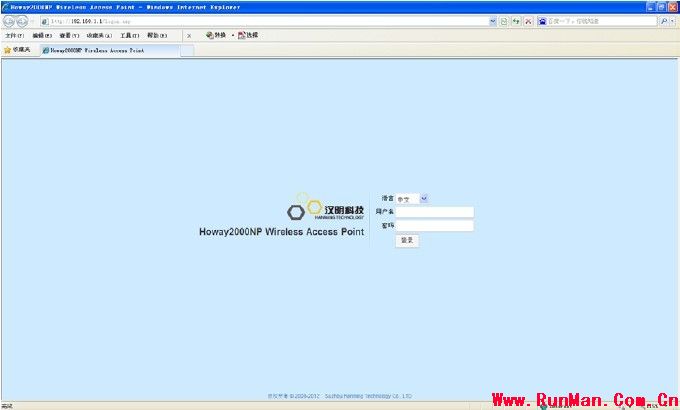
Task: Open the 收藏夹(A) menu
Action: click(99, 36)
